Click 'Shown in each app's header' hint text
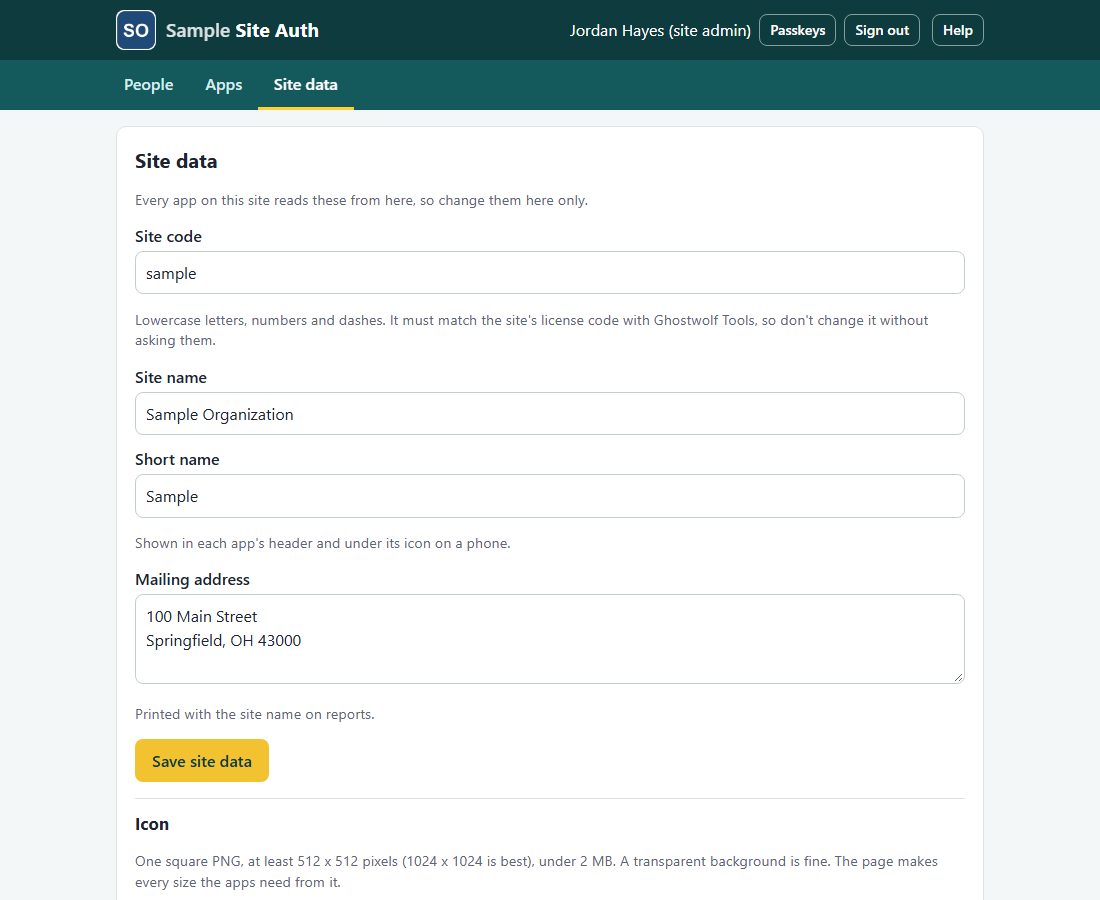This screenshot has height=900, width=1100. (x=323, y=543)
